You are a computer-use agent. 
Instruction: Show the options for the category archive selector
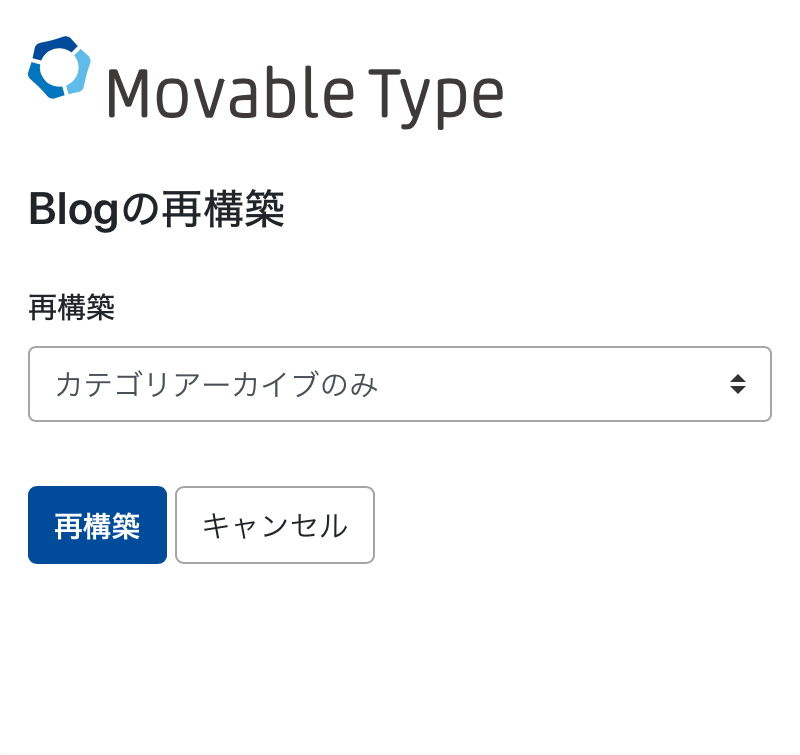point(399,384)
